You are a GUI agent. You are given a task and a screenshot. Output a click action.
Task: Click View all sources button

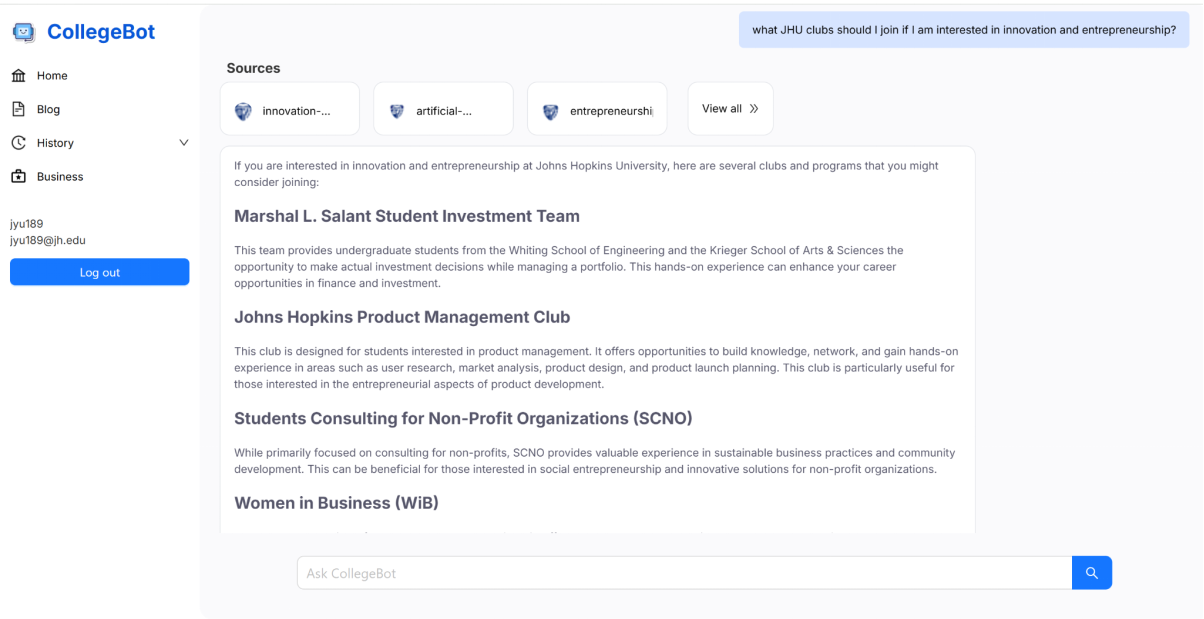731,108
